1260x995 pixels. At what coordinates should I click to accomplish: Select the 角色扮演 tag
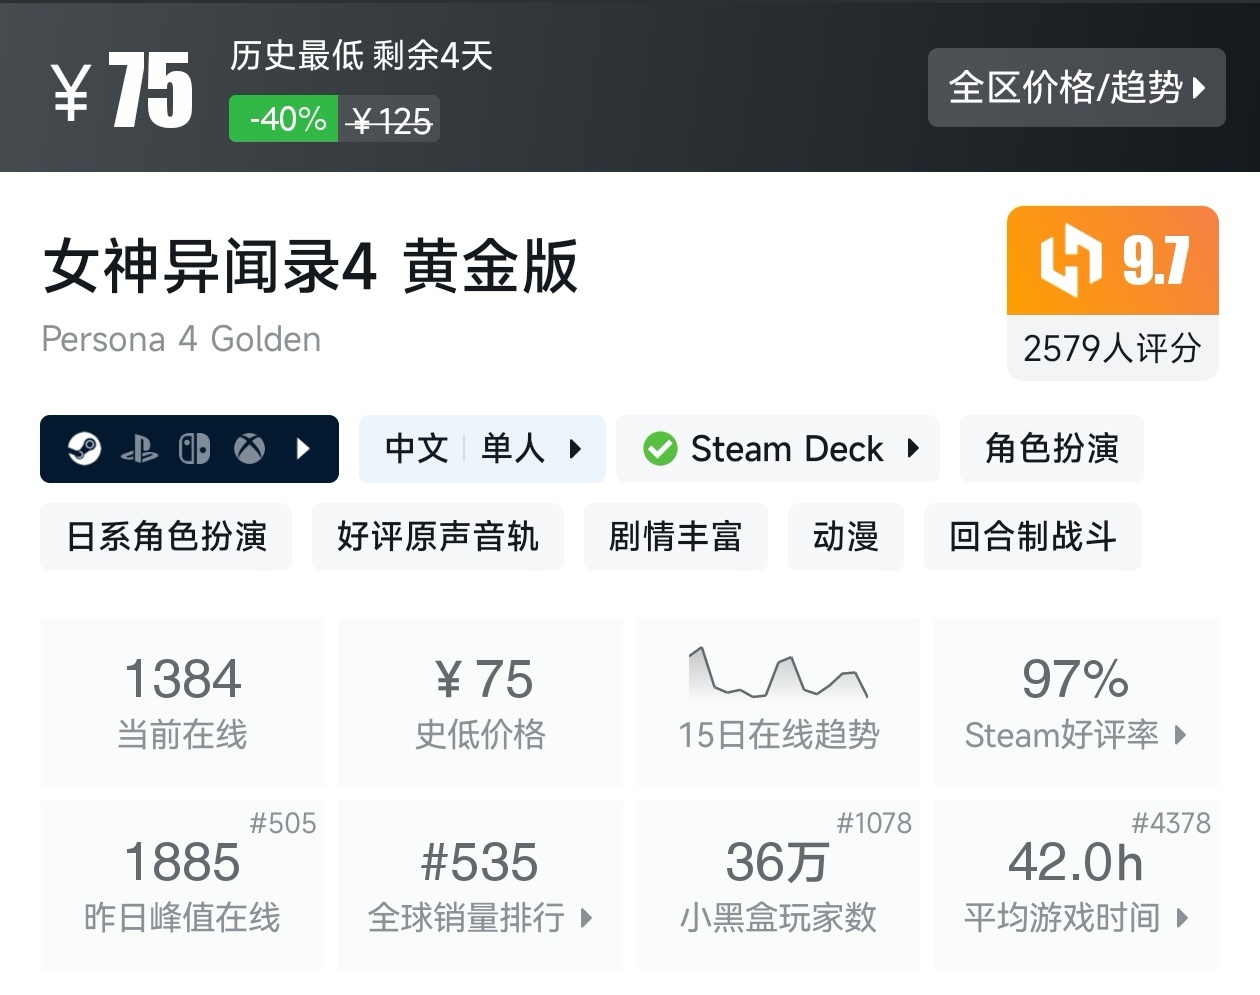coord(1051,449)
